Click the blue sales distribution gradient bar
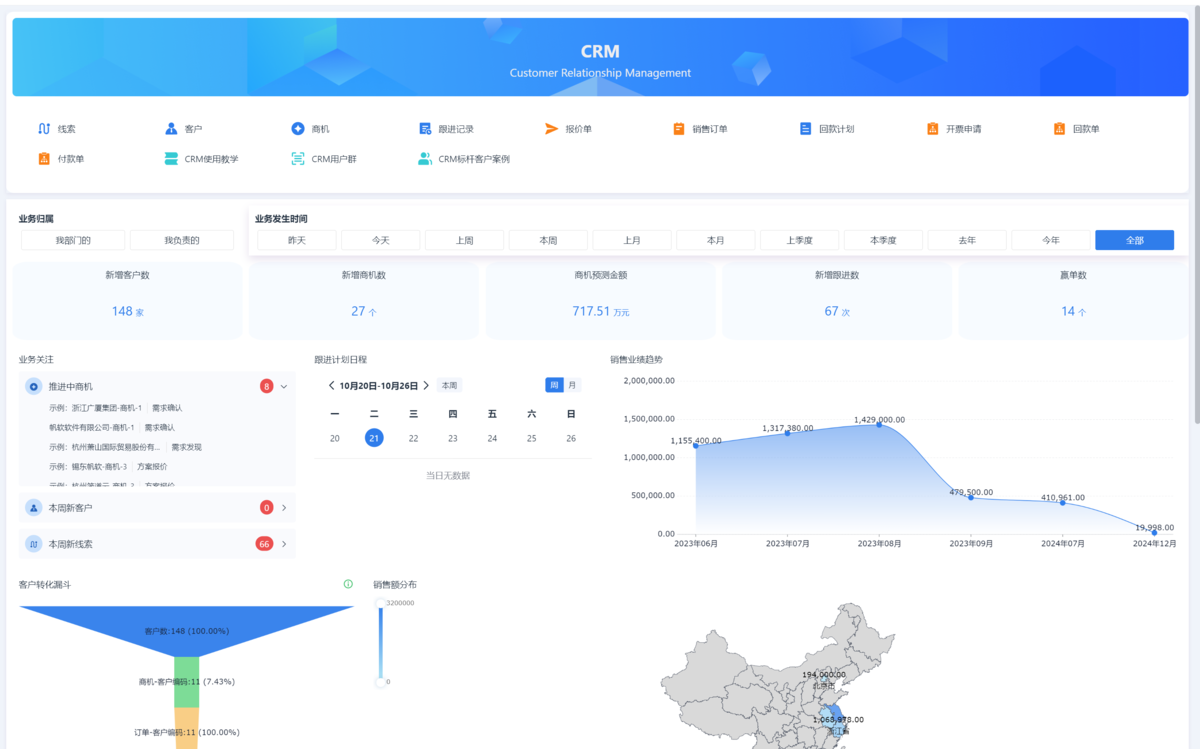The width and height of the screenshot is (1200, 749). 380,642
